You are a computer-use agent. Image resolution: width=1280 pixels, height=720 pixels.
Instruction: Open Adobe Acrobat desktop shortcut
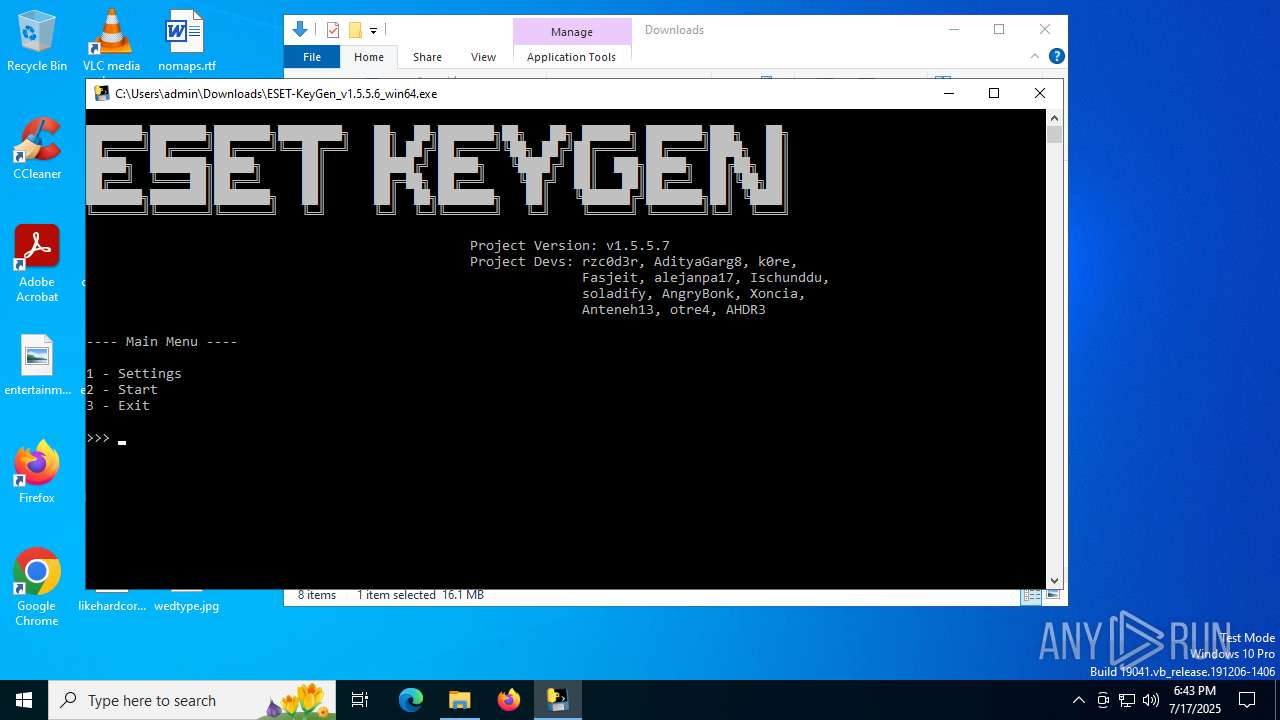(x=37, y=264)
